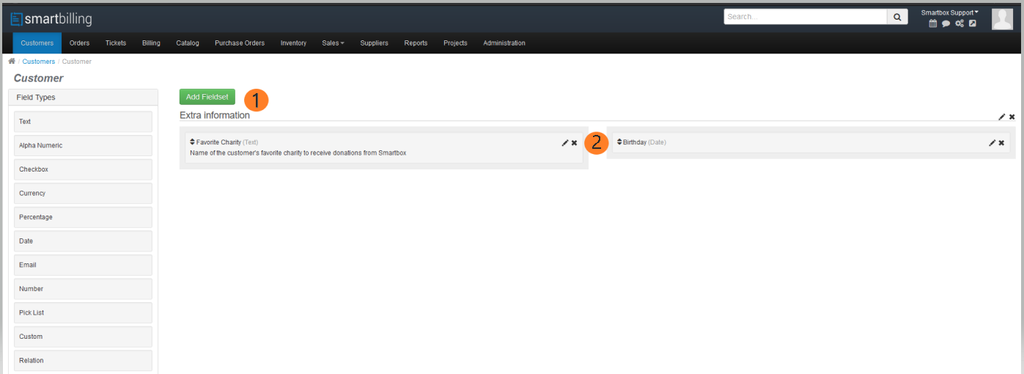
Task: Edit the Extra information fieldset with pencil icon
Action: 1002,117
